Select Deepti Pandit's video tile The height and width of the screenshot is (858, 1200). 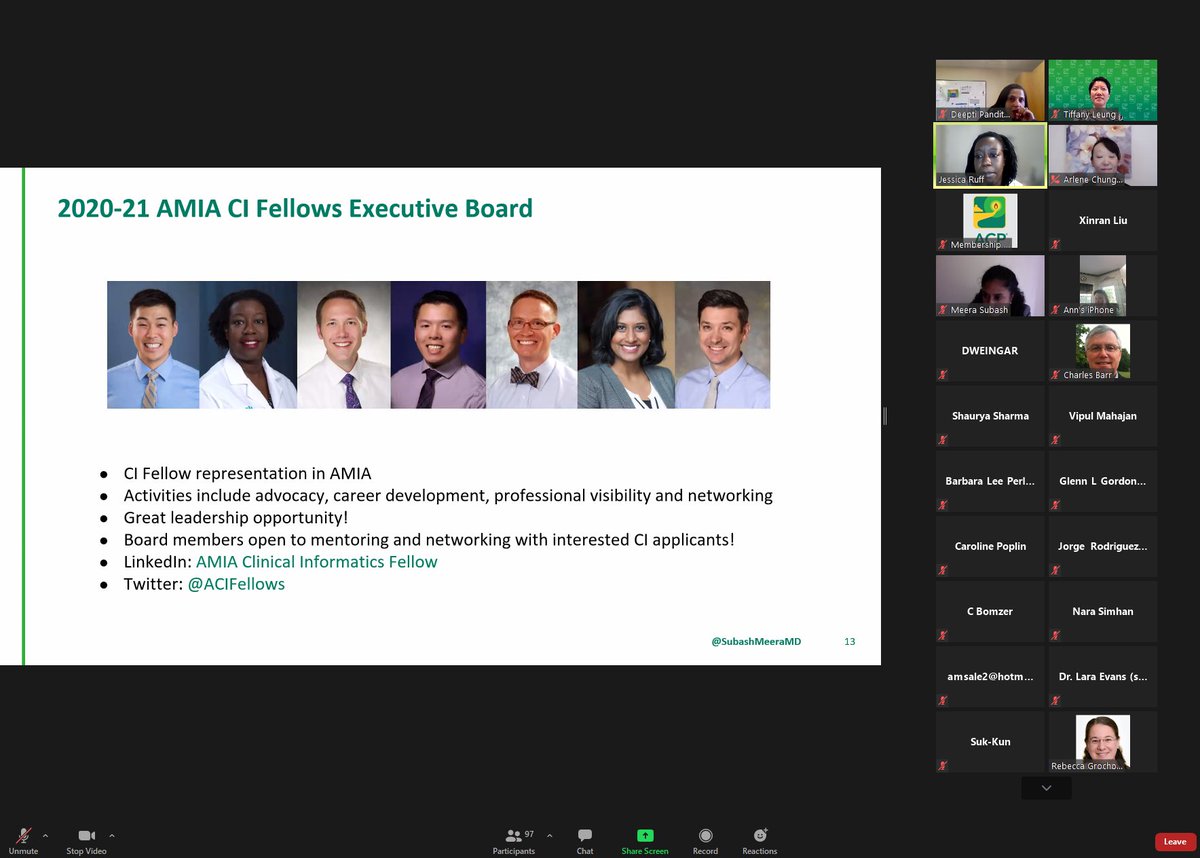point(990,90)
